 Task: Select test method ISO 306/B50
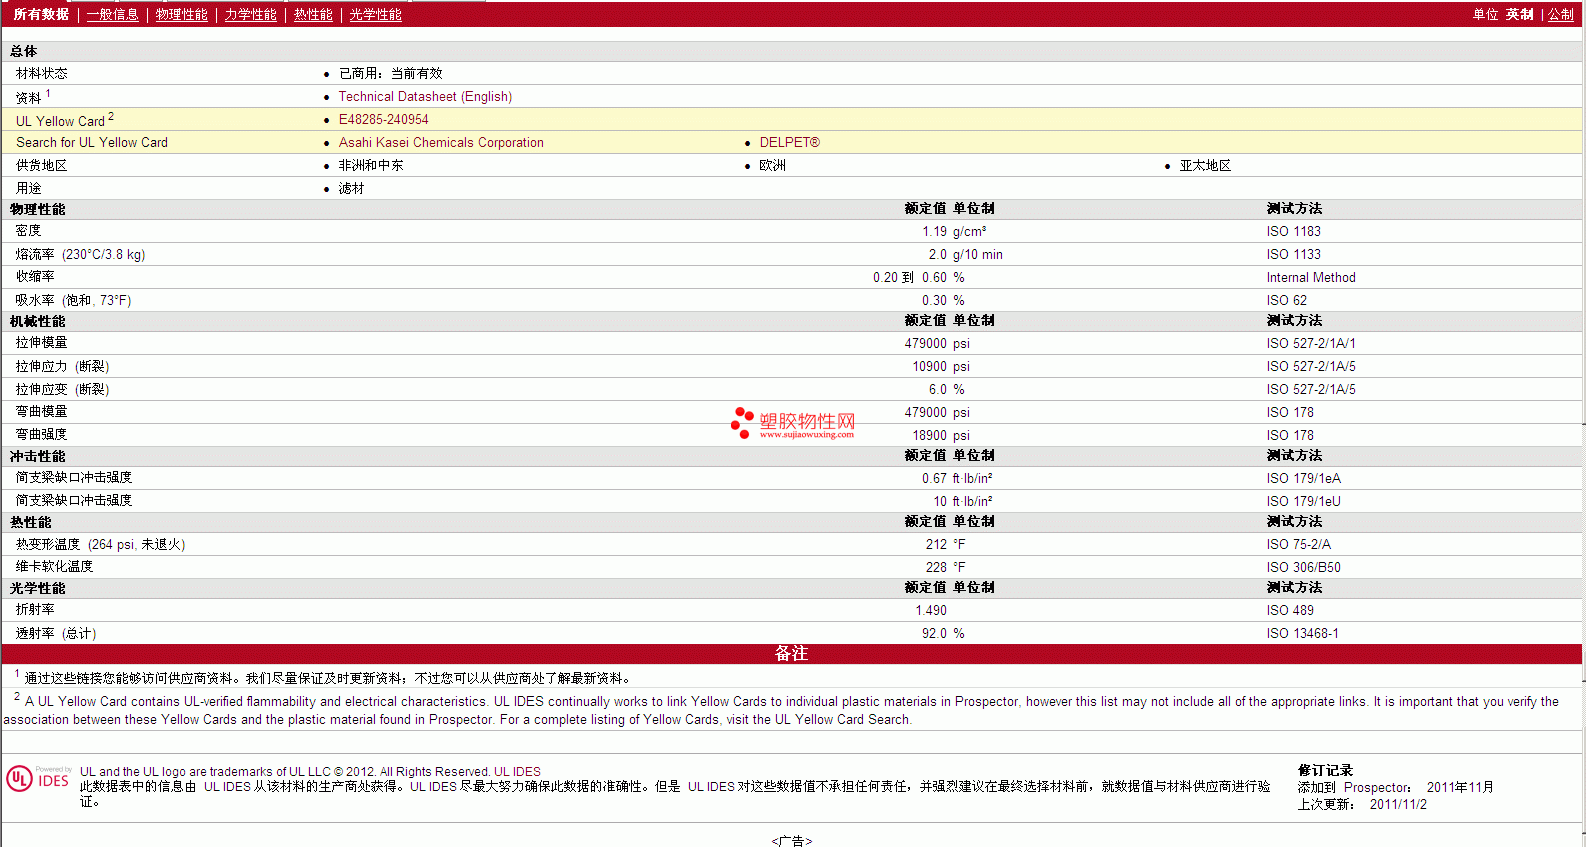coord(1304,567)
